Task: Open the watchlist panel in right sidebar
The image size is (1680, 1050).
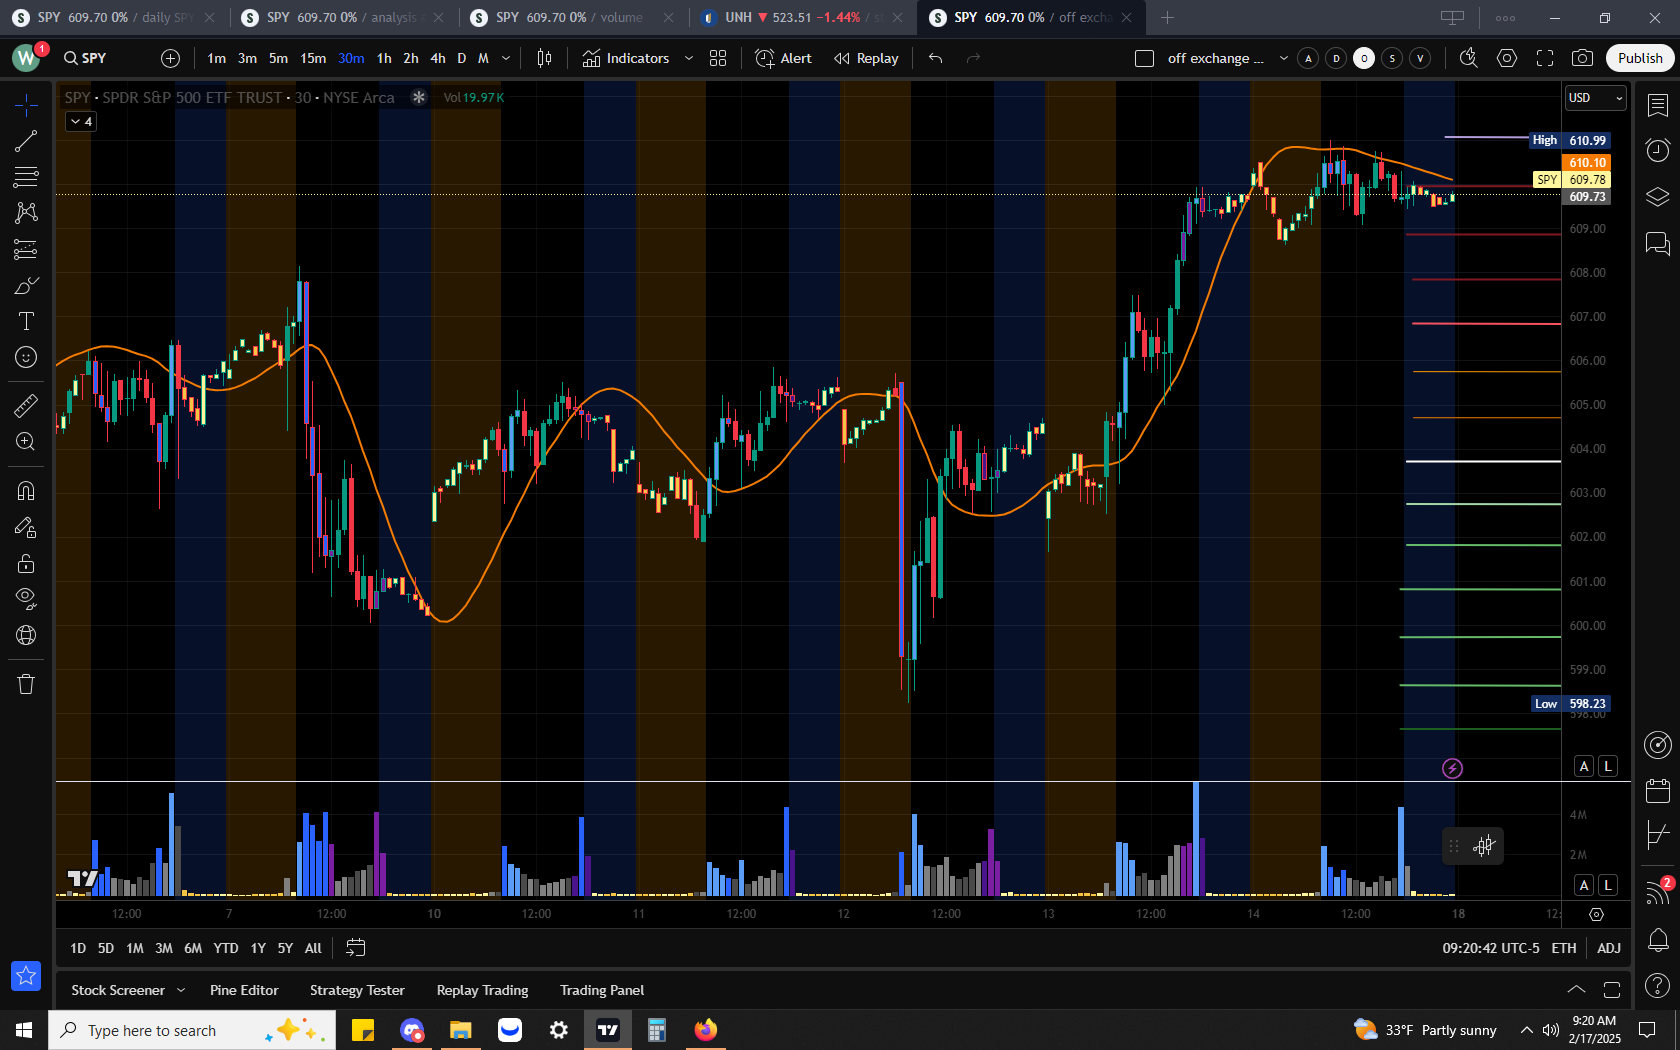Action: pyautogui.click(x=1658, y=105)
